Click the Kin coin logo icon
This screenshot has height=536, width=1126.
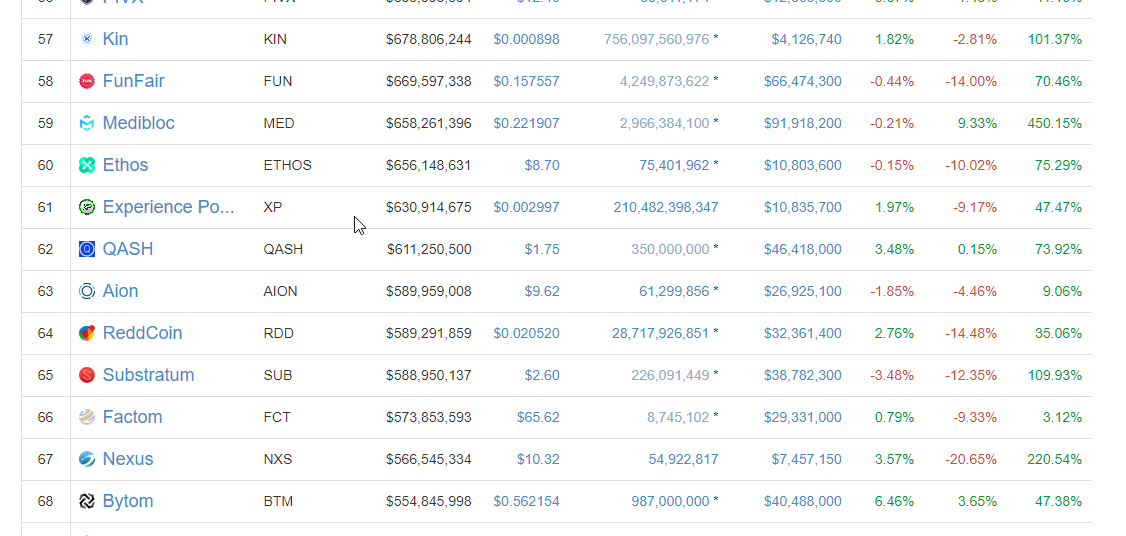87,40
